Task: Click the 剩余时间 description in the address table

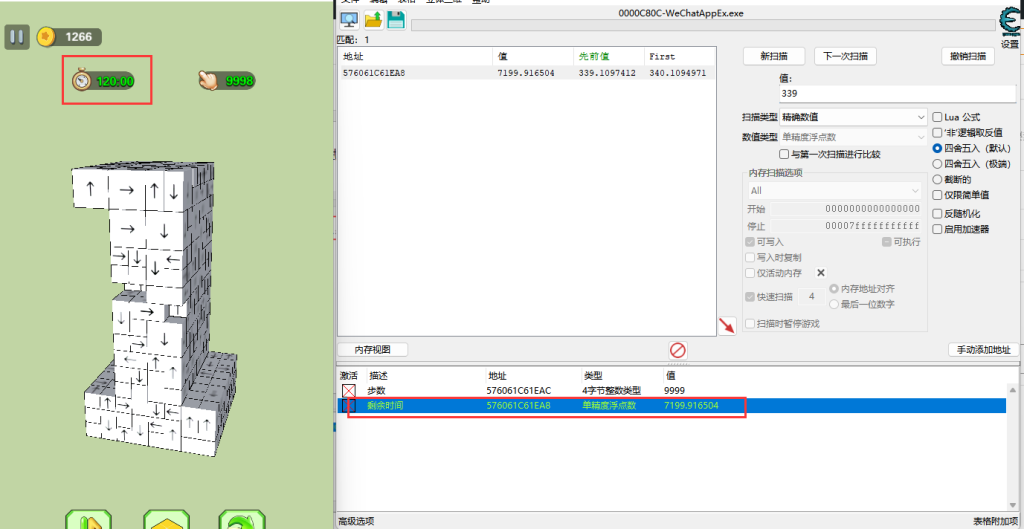Action: click(385, 406)
